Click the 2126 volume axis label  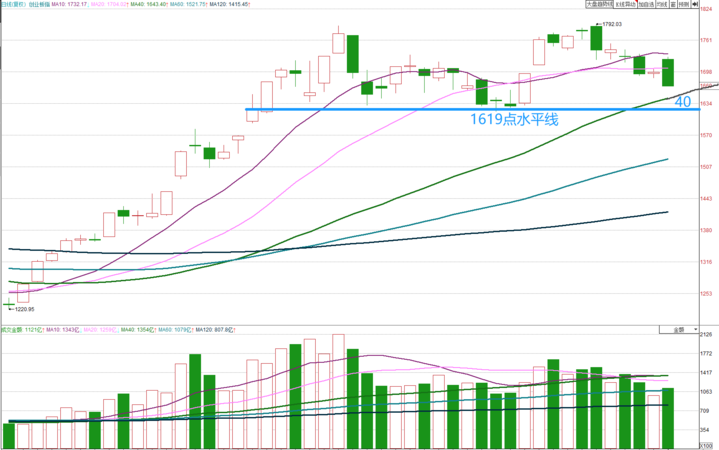pyautogui.click(x=707, y=334)
